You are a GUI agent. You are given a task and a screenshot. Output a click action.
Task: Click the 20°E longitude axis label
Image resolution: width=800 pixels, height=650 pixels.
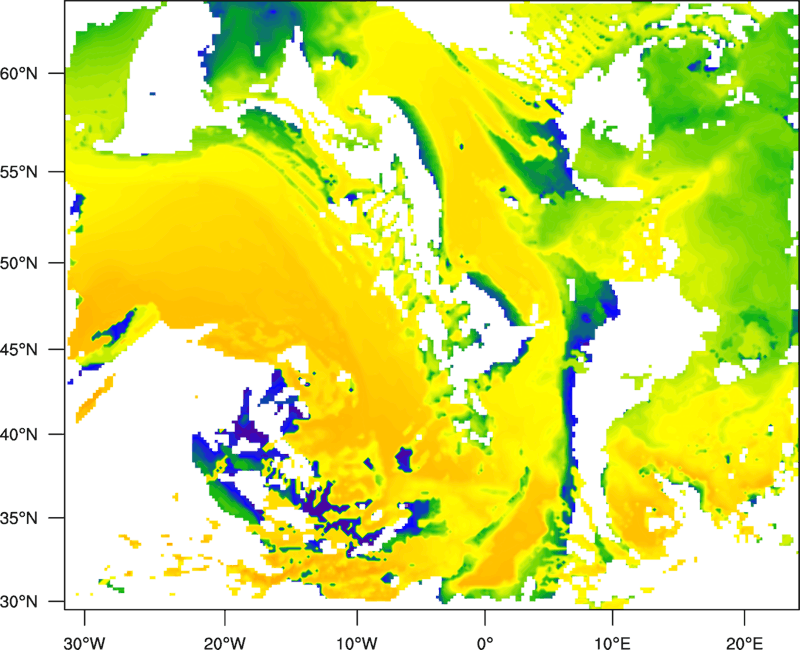pos(744,643)
